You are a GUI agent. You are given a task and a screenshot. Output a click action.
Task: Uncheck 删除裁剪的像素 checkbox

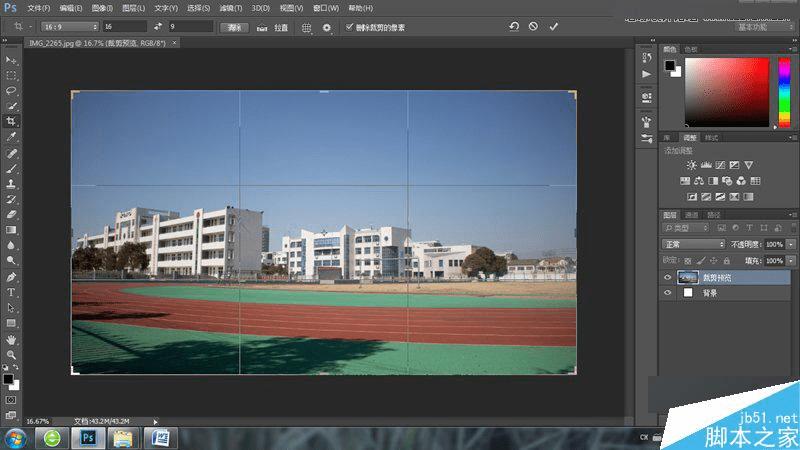349,27
